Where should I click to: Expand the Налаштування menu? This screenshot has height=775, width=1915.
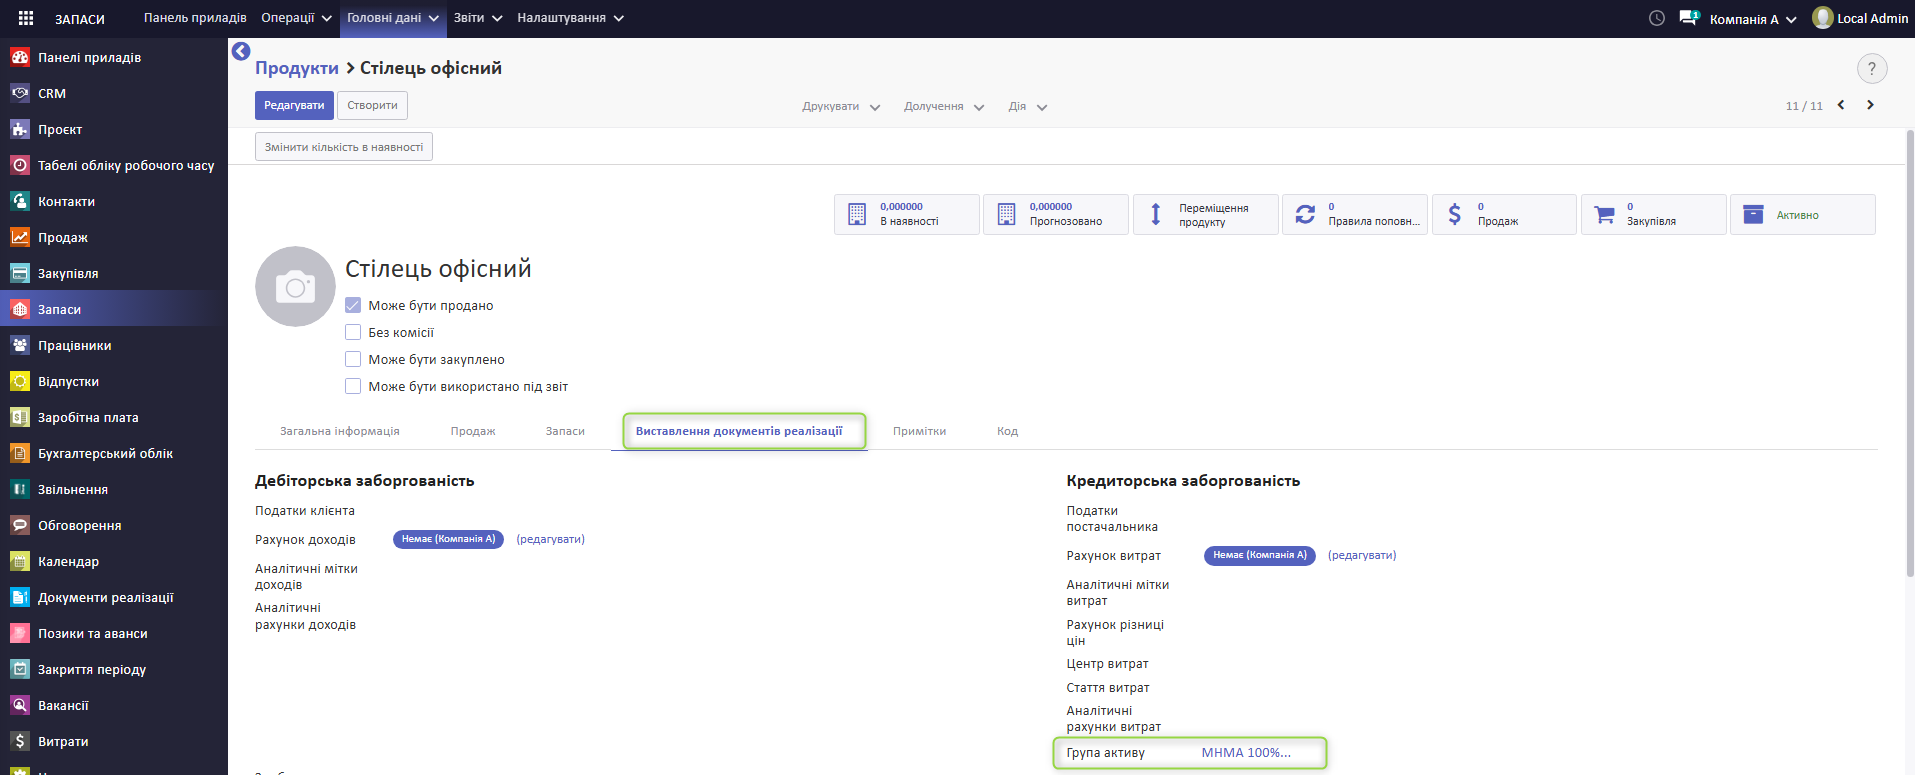(x=570, y=18)
